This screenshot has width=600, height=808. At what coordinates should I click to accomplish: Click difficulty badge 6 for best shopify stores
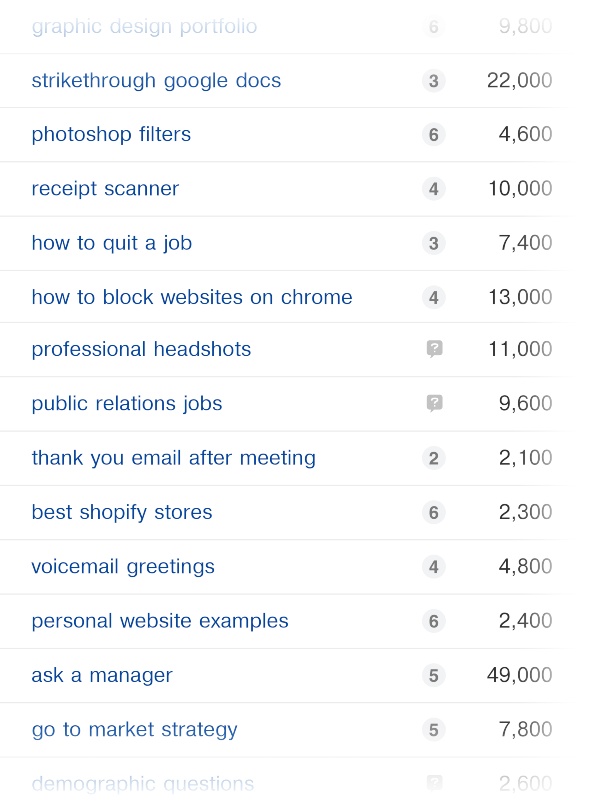(433, 513)
